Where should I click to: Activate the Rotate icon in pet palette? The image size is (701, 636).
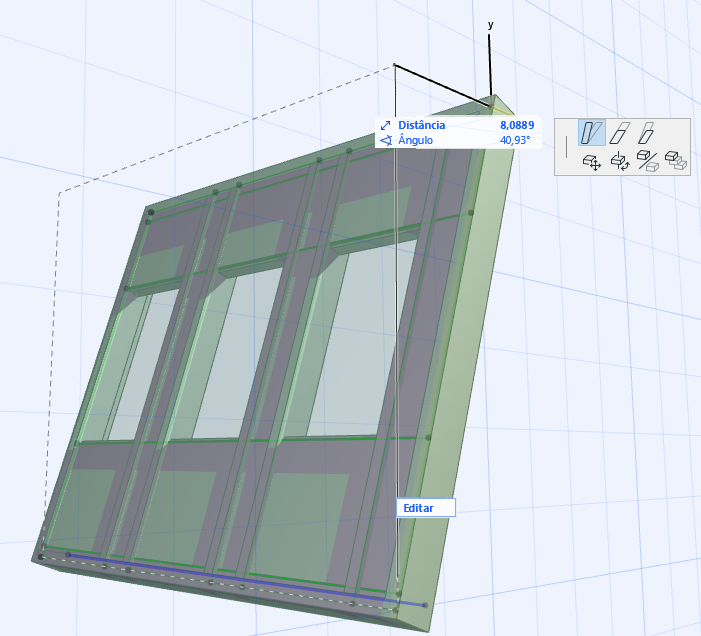click(620, 161)
